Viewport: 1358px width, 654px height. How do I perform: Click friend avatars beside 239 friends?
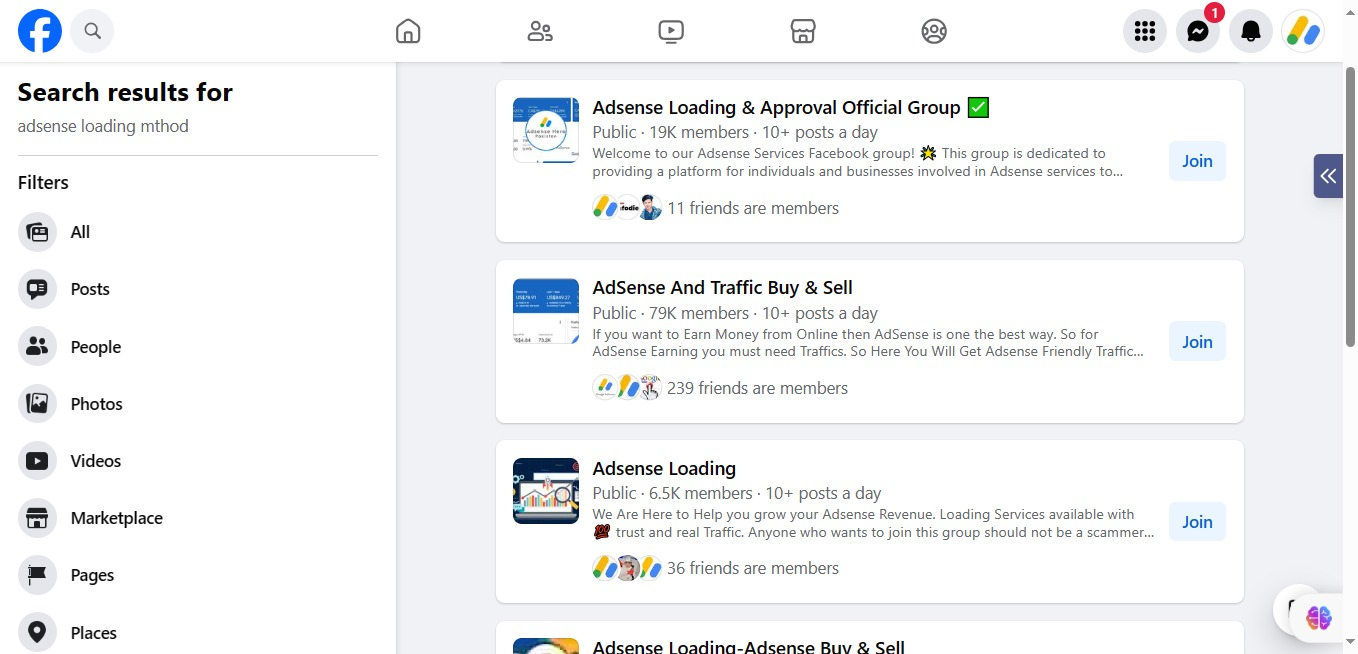pyautogui.click(x=627, y=388)
